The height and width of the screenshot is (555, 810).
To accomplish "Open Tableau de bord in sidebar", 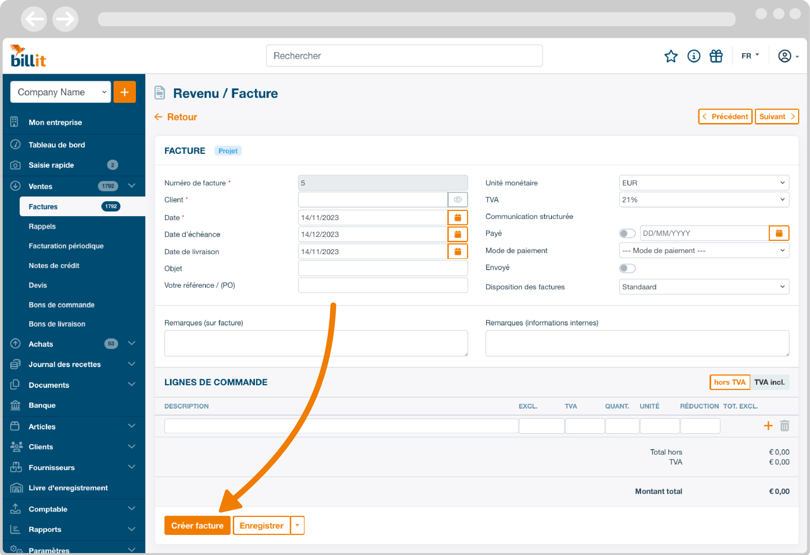I will (57, 145).
